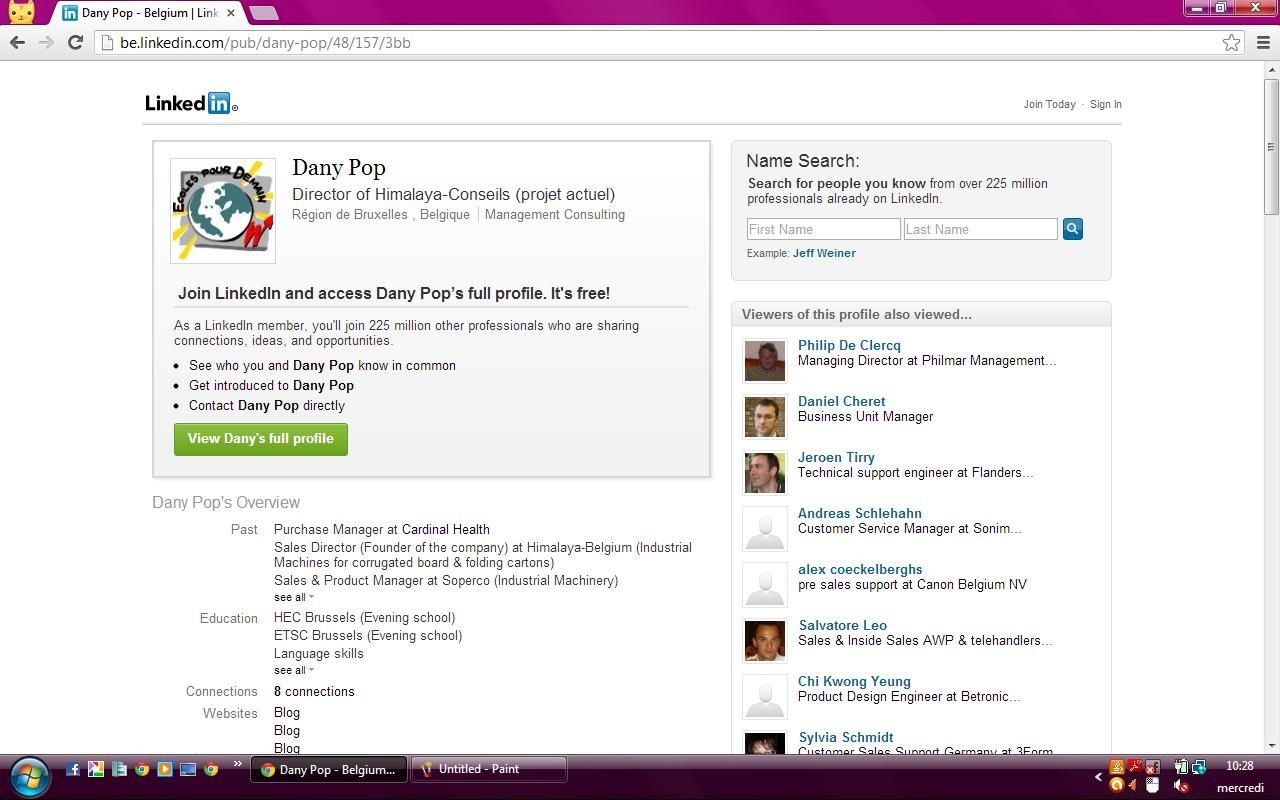Show hidden system tray icons arrow
This screenshot has height=800, width=1280.
(x=1099, y=777)
